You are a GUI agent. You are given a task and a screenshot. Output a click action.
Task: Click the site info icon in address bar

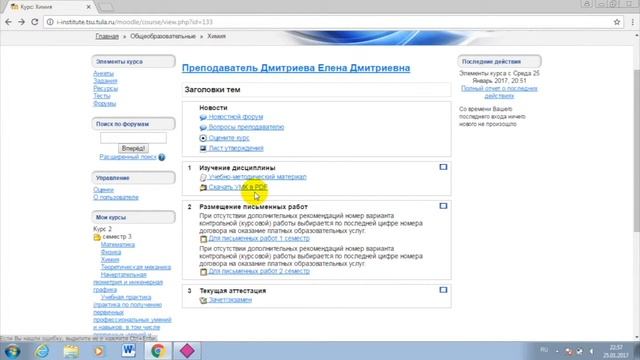pyautogui.click(x=50, y=22)
